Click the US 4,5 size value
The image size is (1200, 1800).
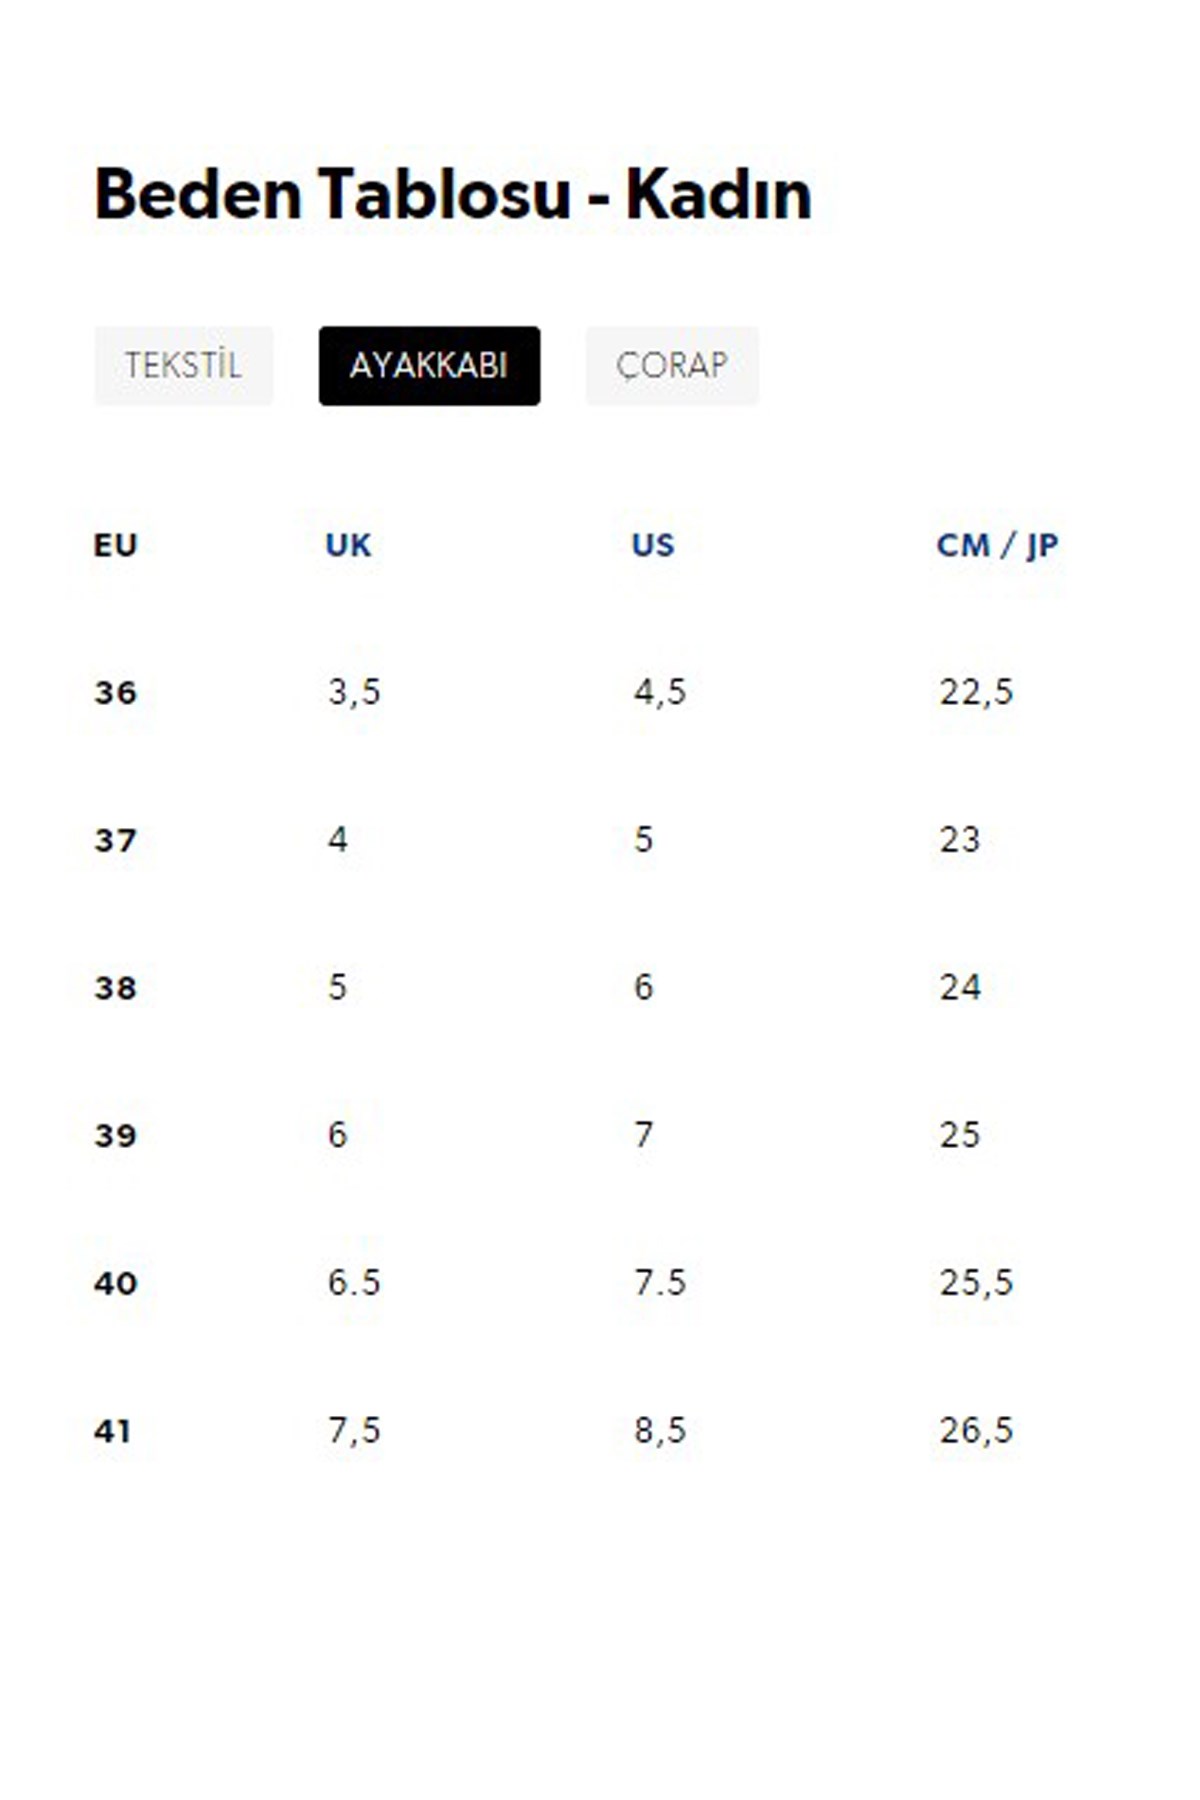click(x=660, y=692)
